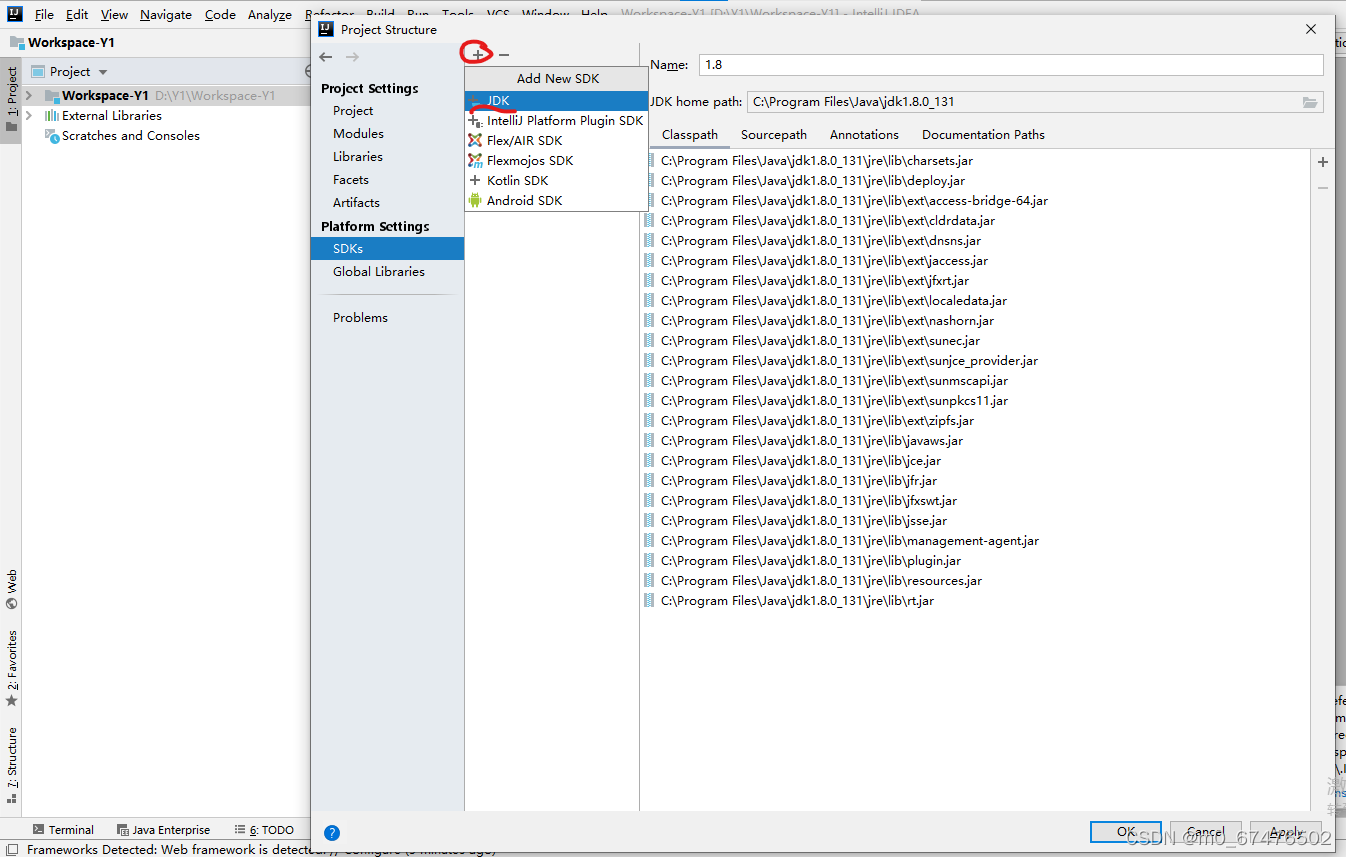Expand the External Libraries node
This screenshot has width=1346, height=857.
(29, 116)
